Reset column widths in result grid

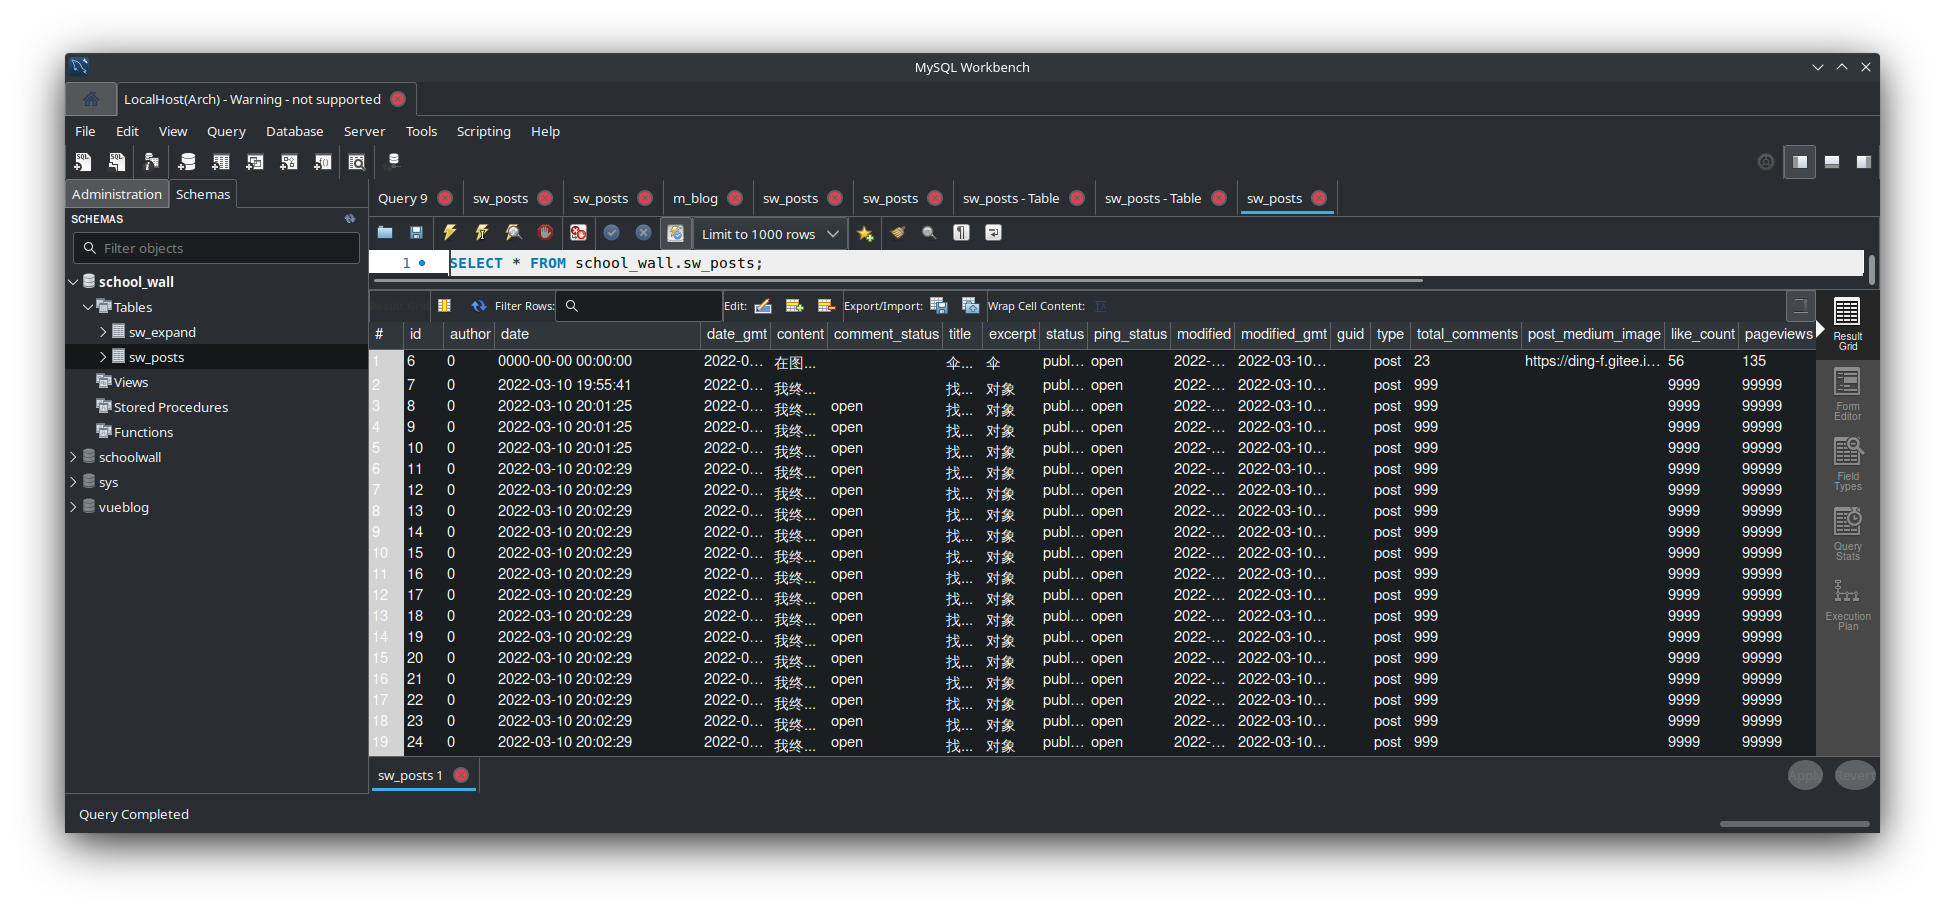(444, 306)
